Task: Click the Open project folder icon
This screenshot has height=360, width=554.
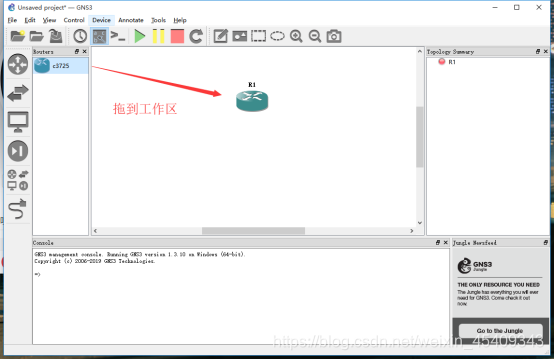Action: [36, 36]
